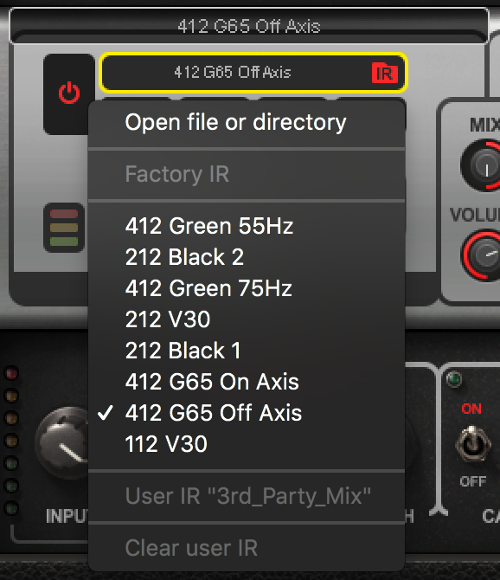Open the 412 G65 Off Axis IR selector
The width and height of the screenshot is (500, 580).
(253, 72)
